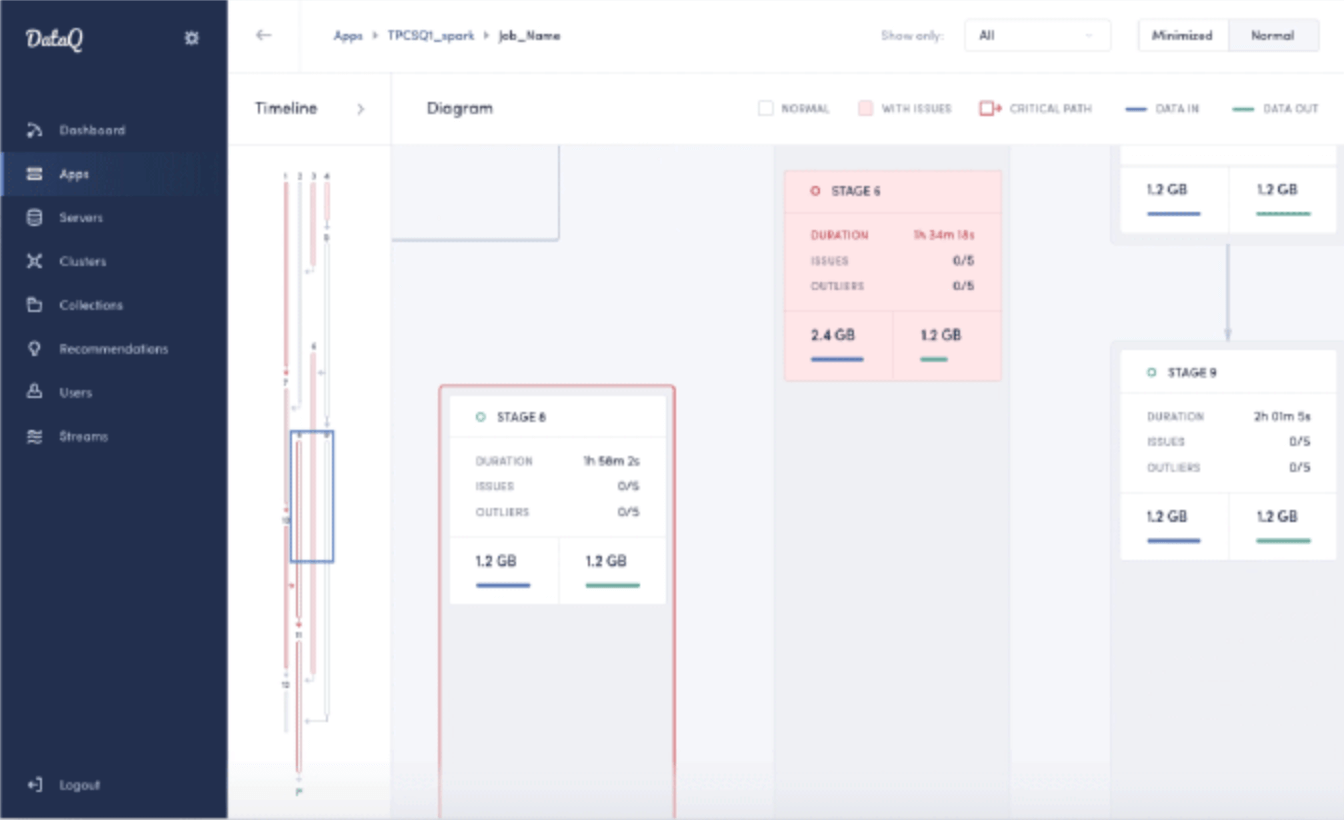Click the Streams icon in sidebar
The image size is (1344, 820).
[35, 437]
